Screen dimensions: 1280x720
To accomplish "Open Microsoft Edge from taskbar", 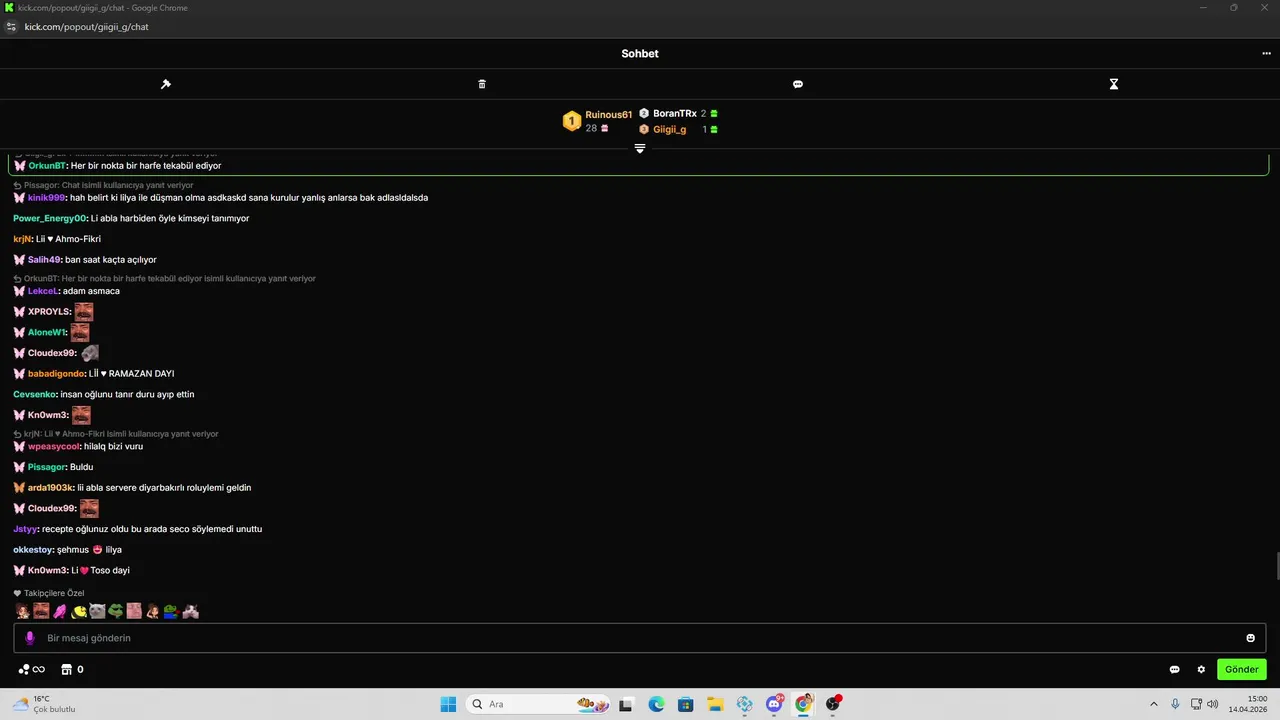I will pos(656,704).
